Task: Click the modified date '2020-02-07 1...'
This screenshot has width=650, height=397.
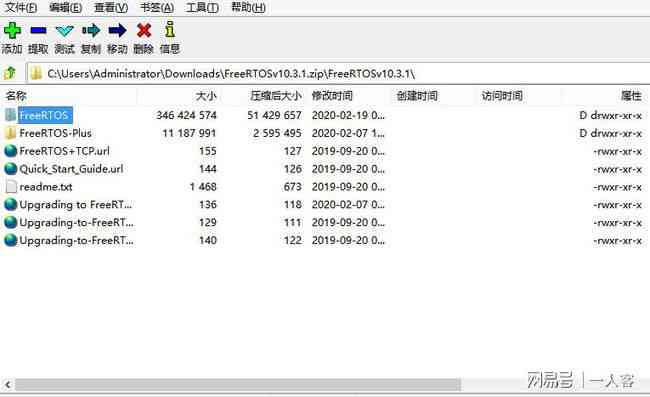Action: [x=348, y=133]
